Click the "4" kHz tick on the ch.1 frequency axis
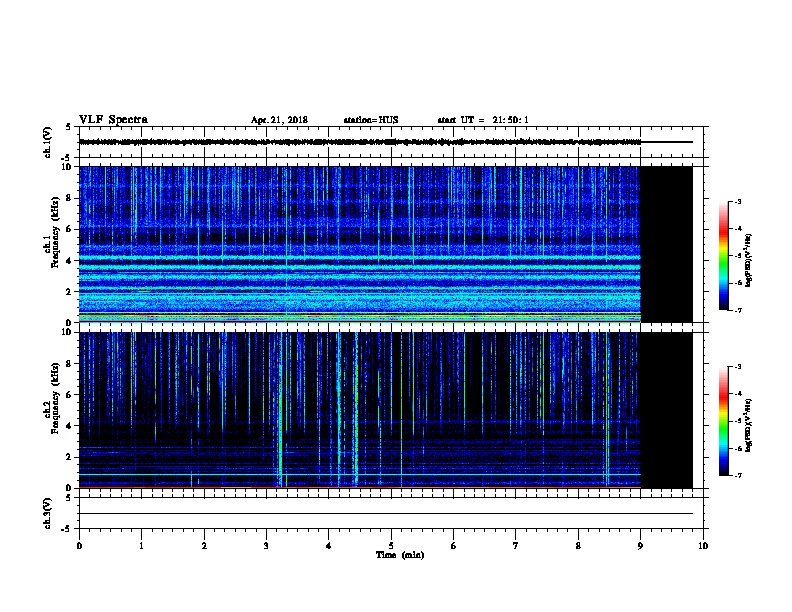 tap(69, 261)
